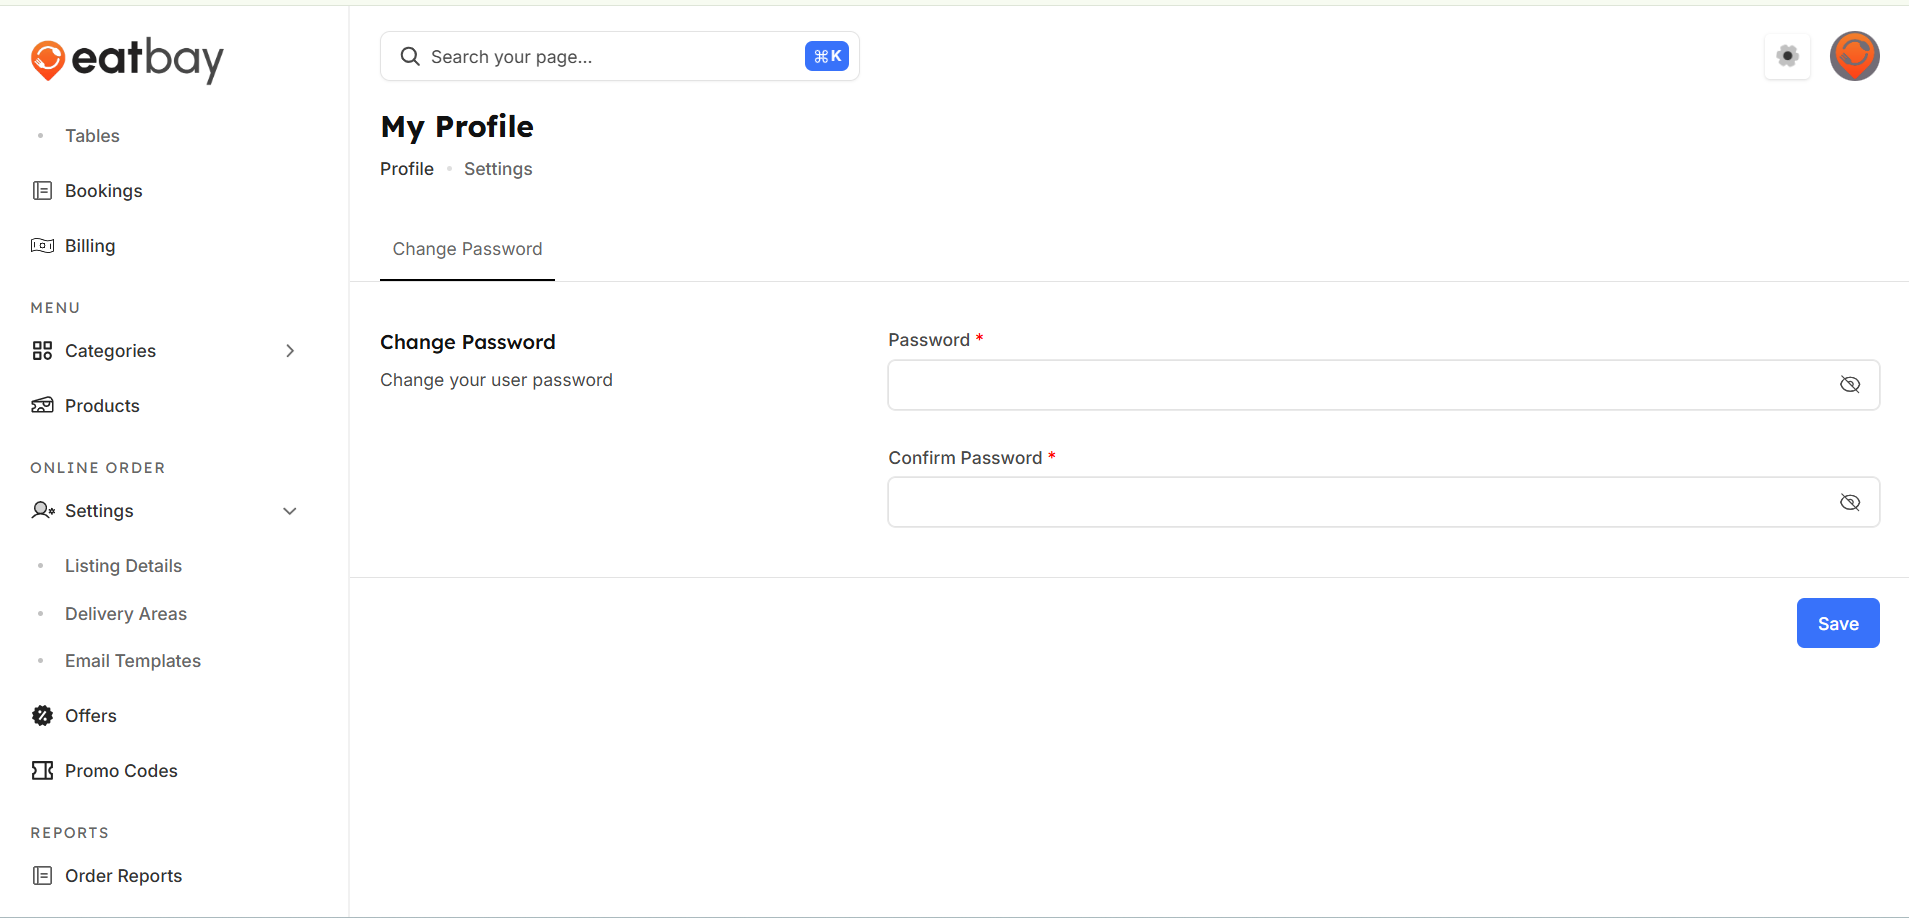Collapse the Settings submenu chevron
Screen dimensions: 1909x918
pyautogui.click(x=290, y=511)
